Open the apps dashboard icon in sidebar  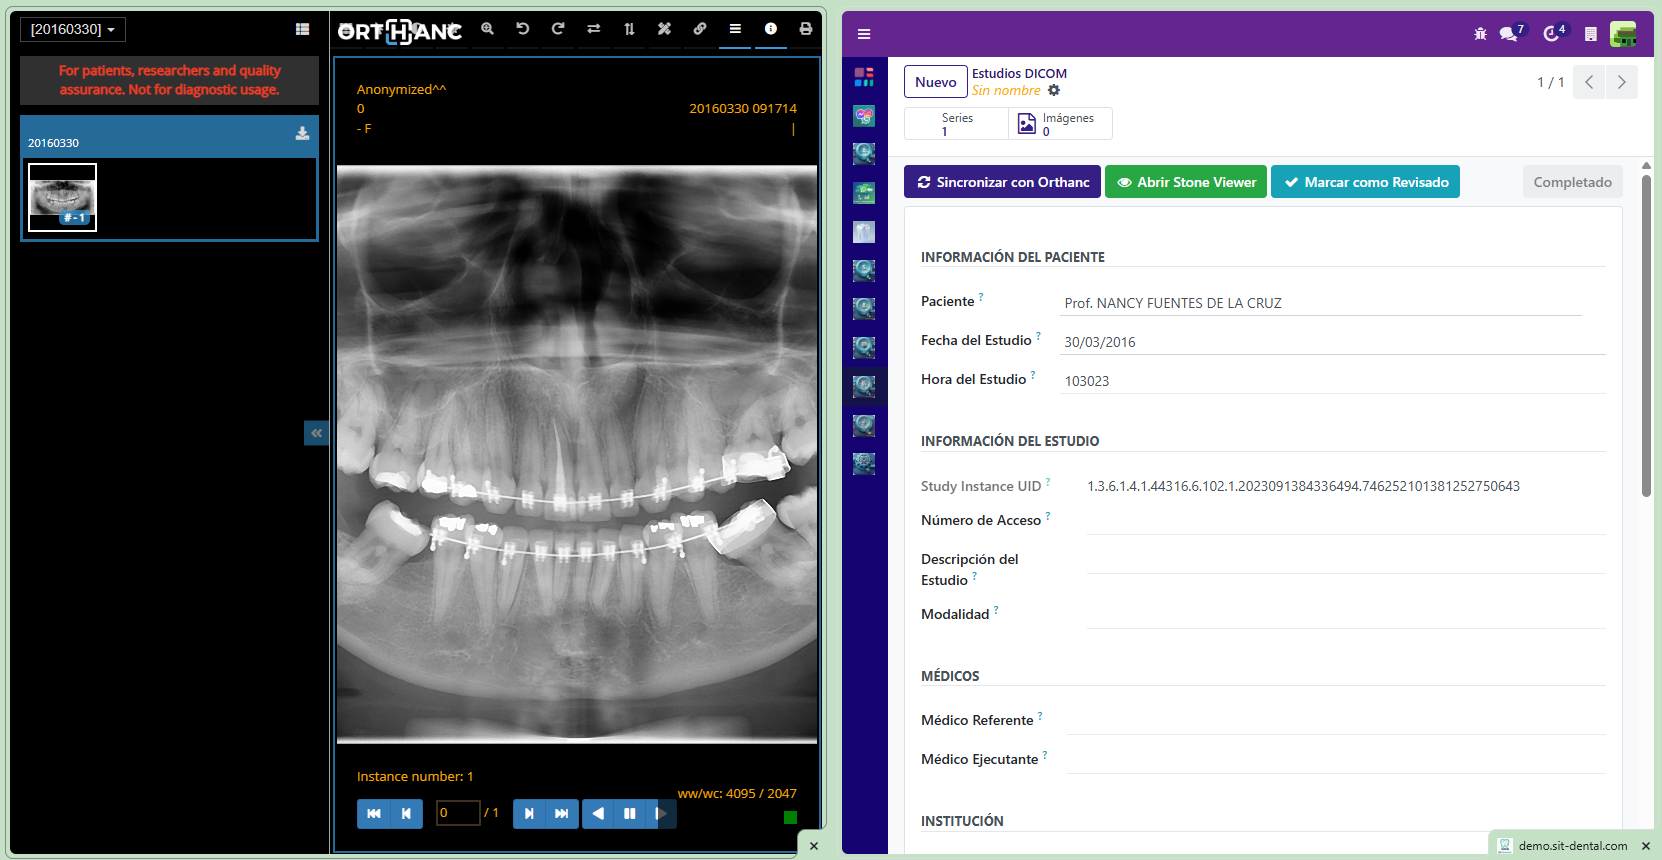pyautogui.click(x=864, y=77)
